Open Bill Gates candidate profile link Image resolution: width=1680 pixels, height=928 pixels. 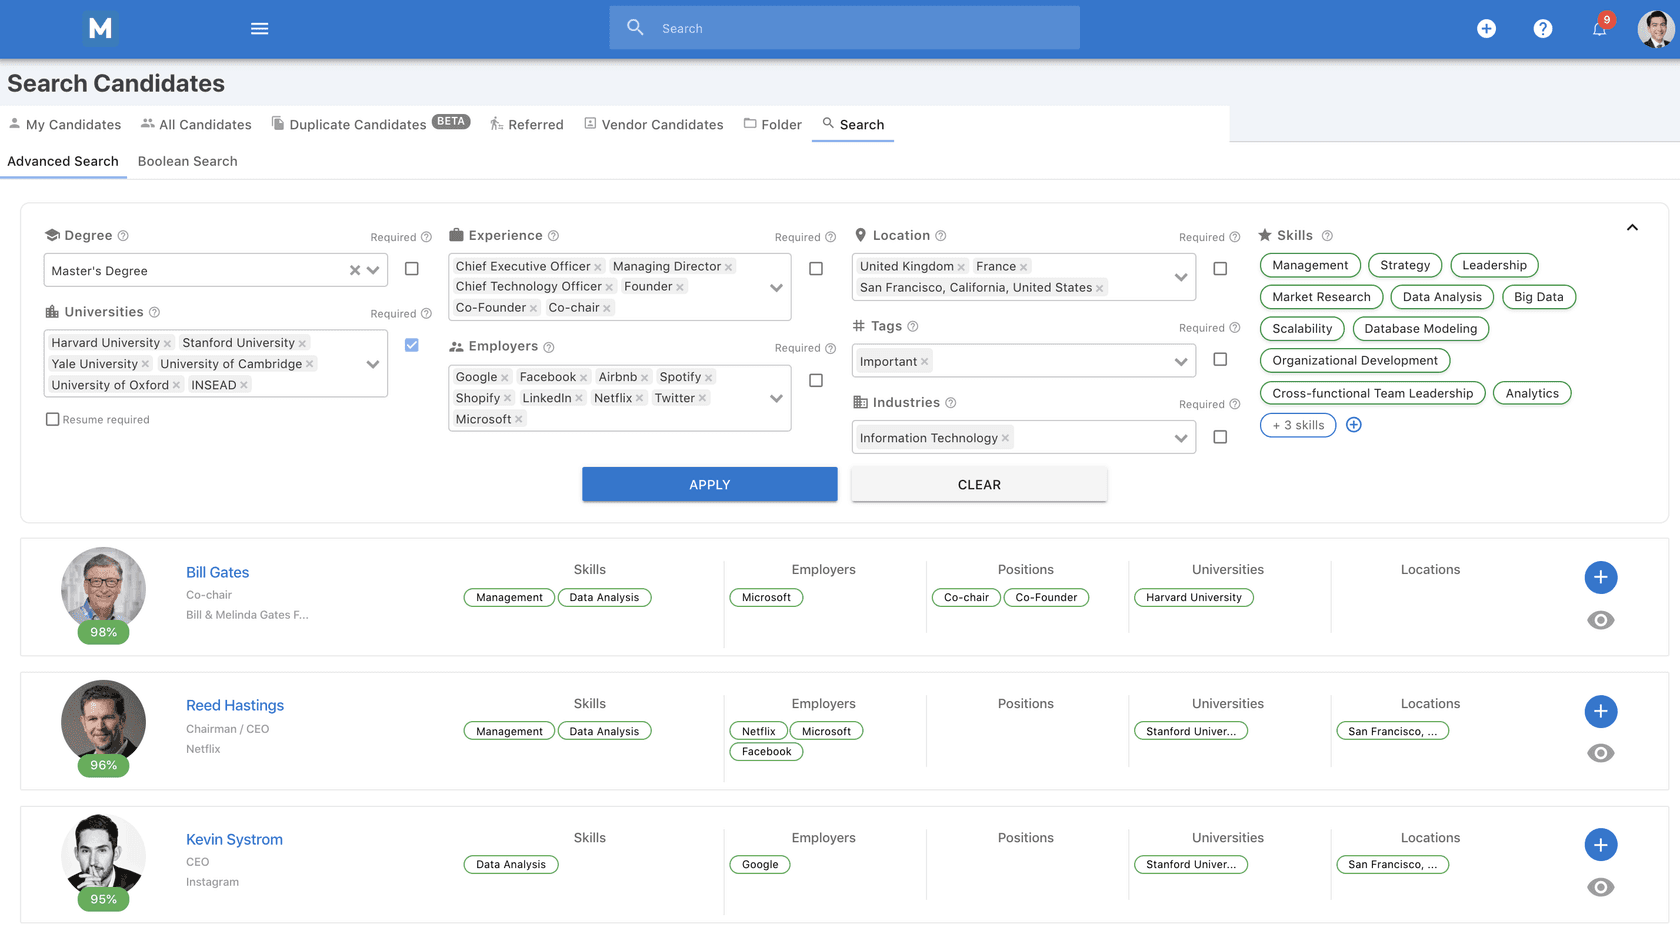(217, 573)
